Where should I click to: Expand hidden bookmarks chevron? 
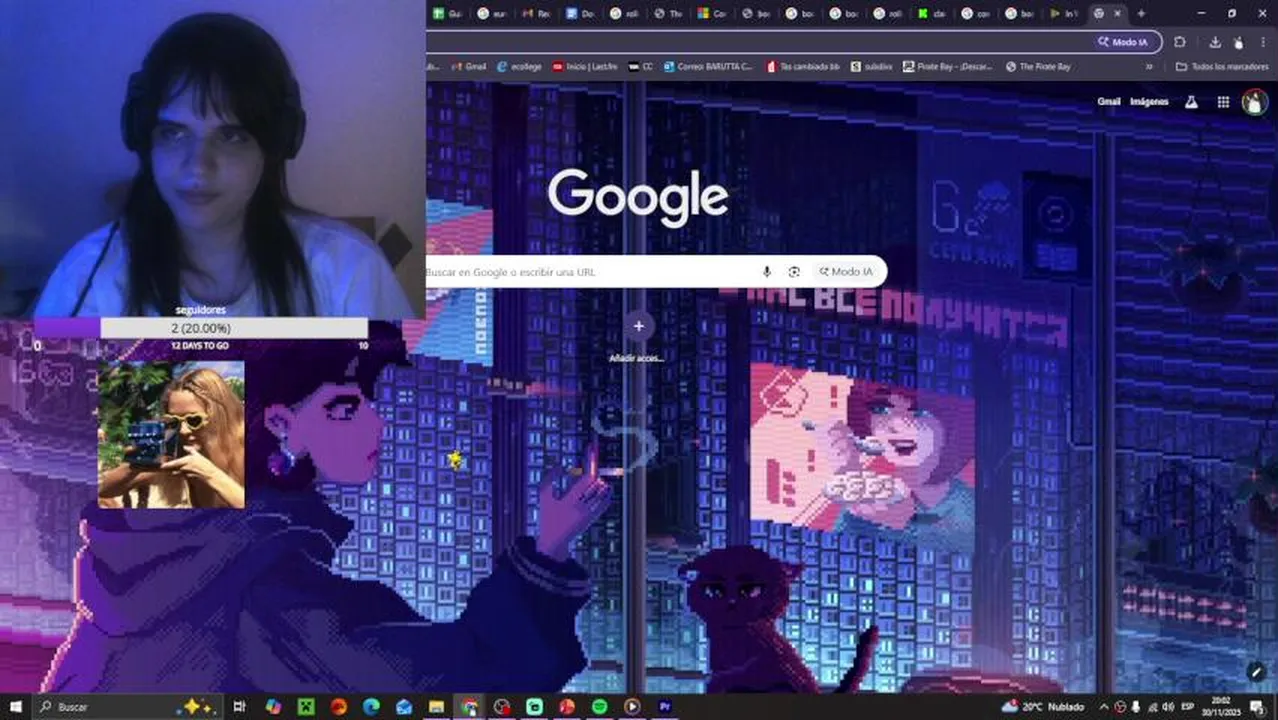[1149, 67]
